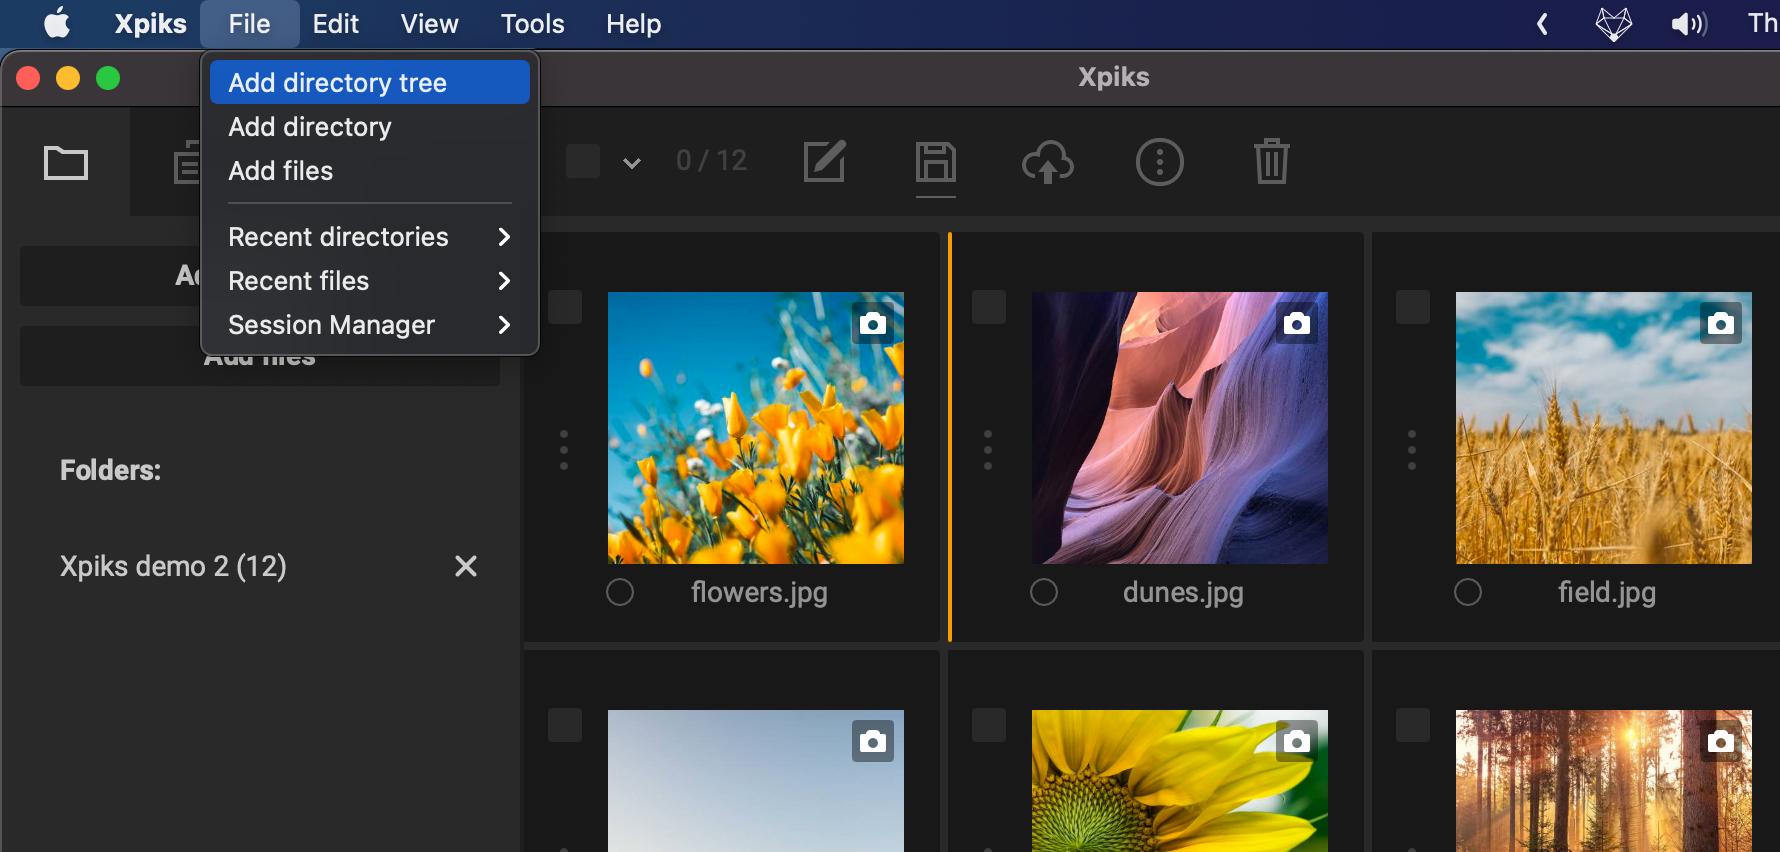Open the Tools menu
Viewport: 1780px width, 852px height.
533,24
